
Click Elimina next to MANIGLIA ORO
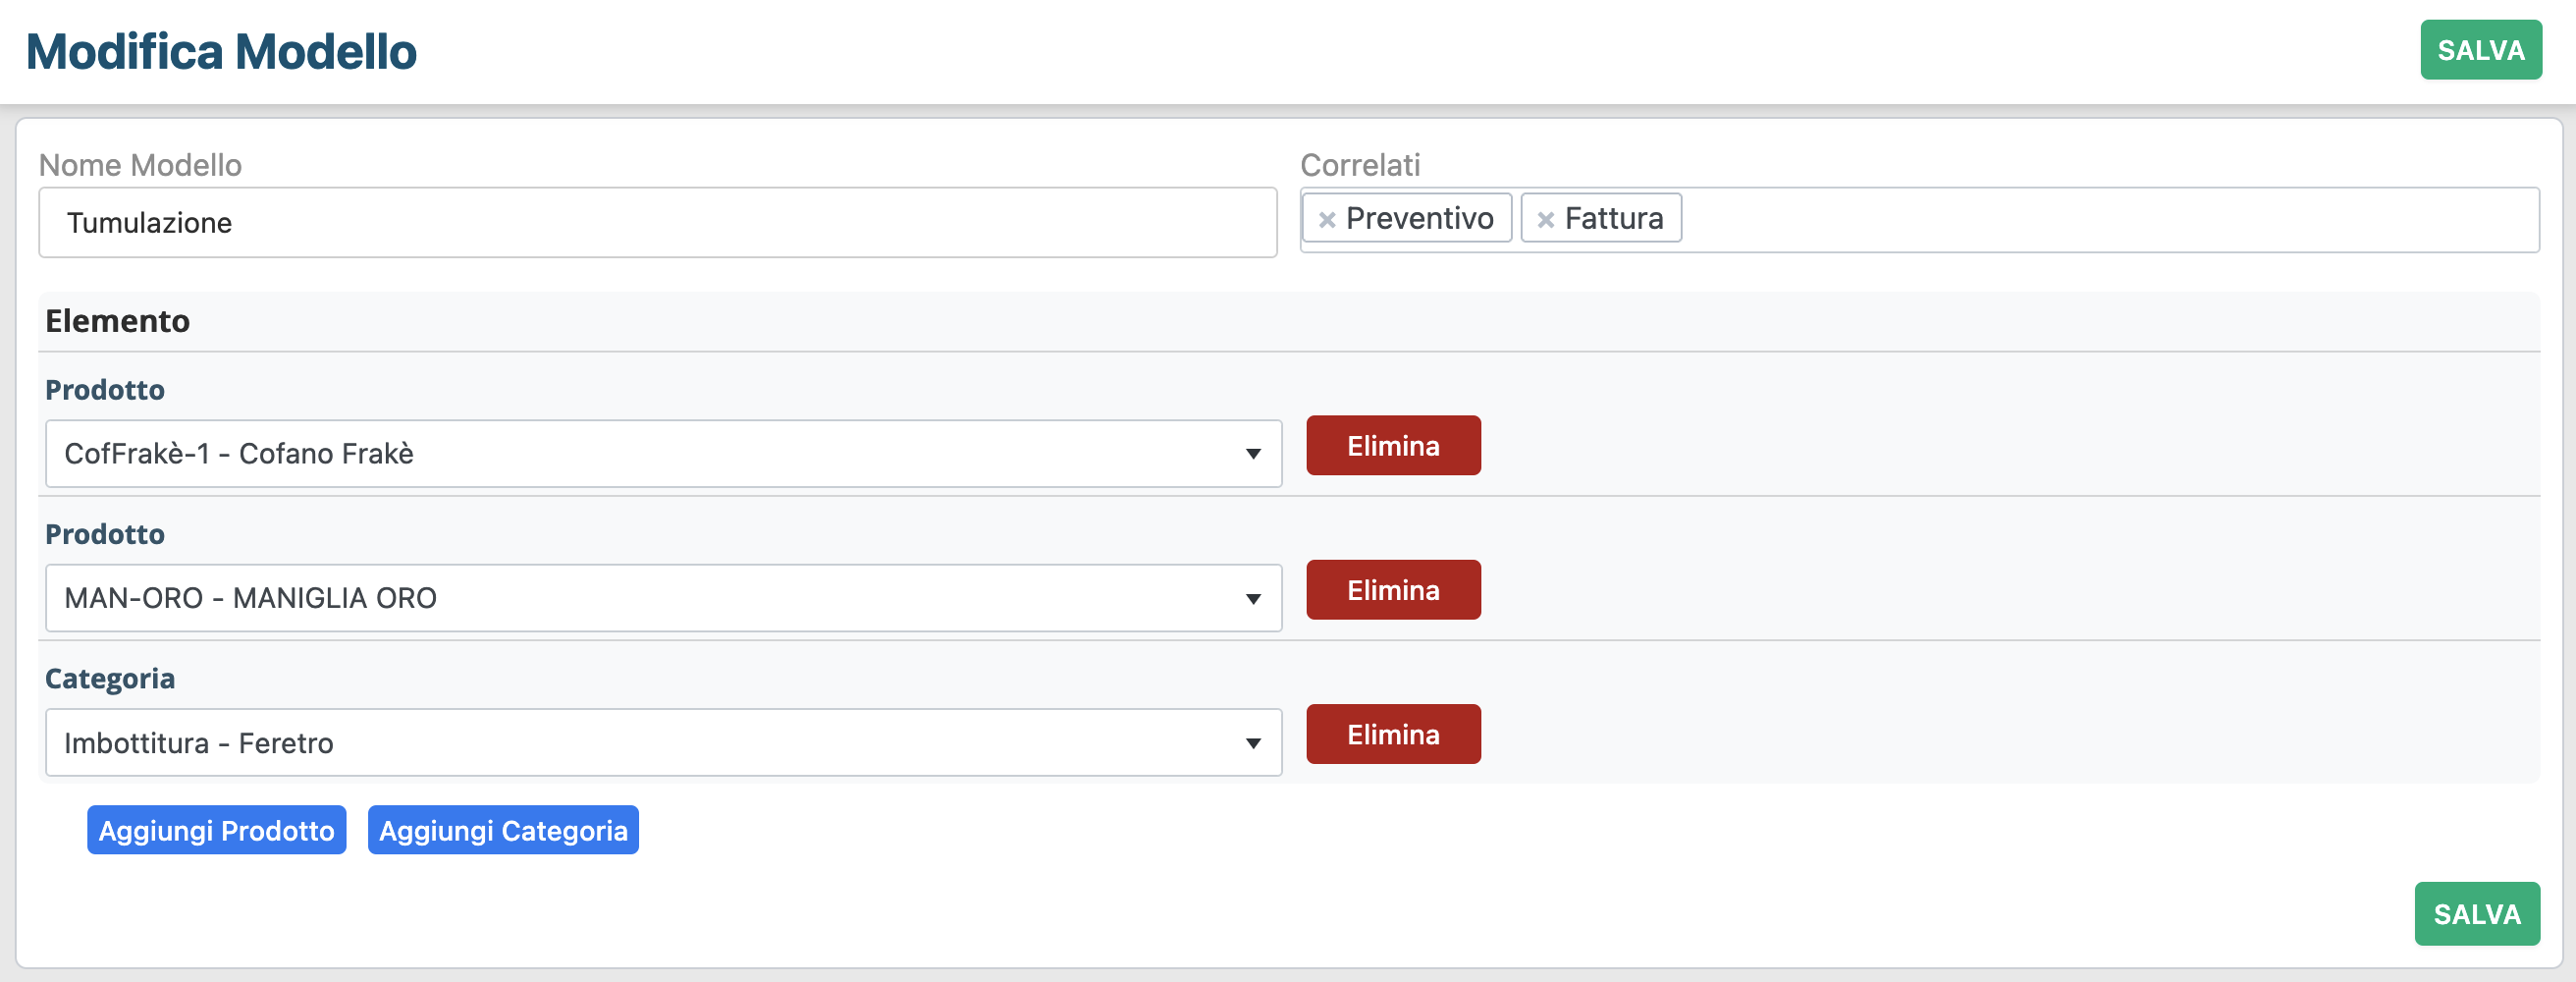[1392, 590]
